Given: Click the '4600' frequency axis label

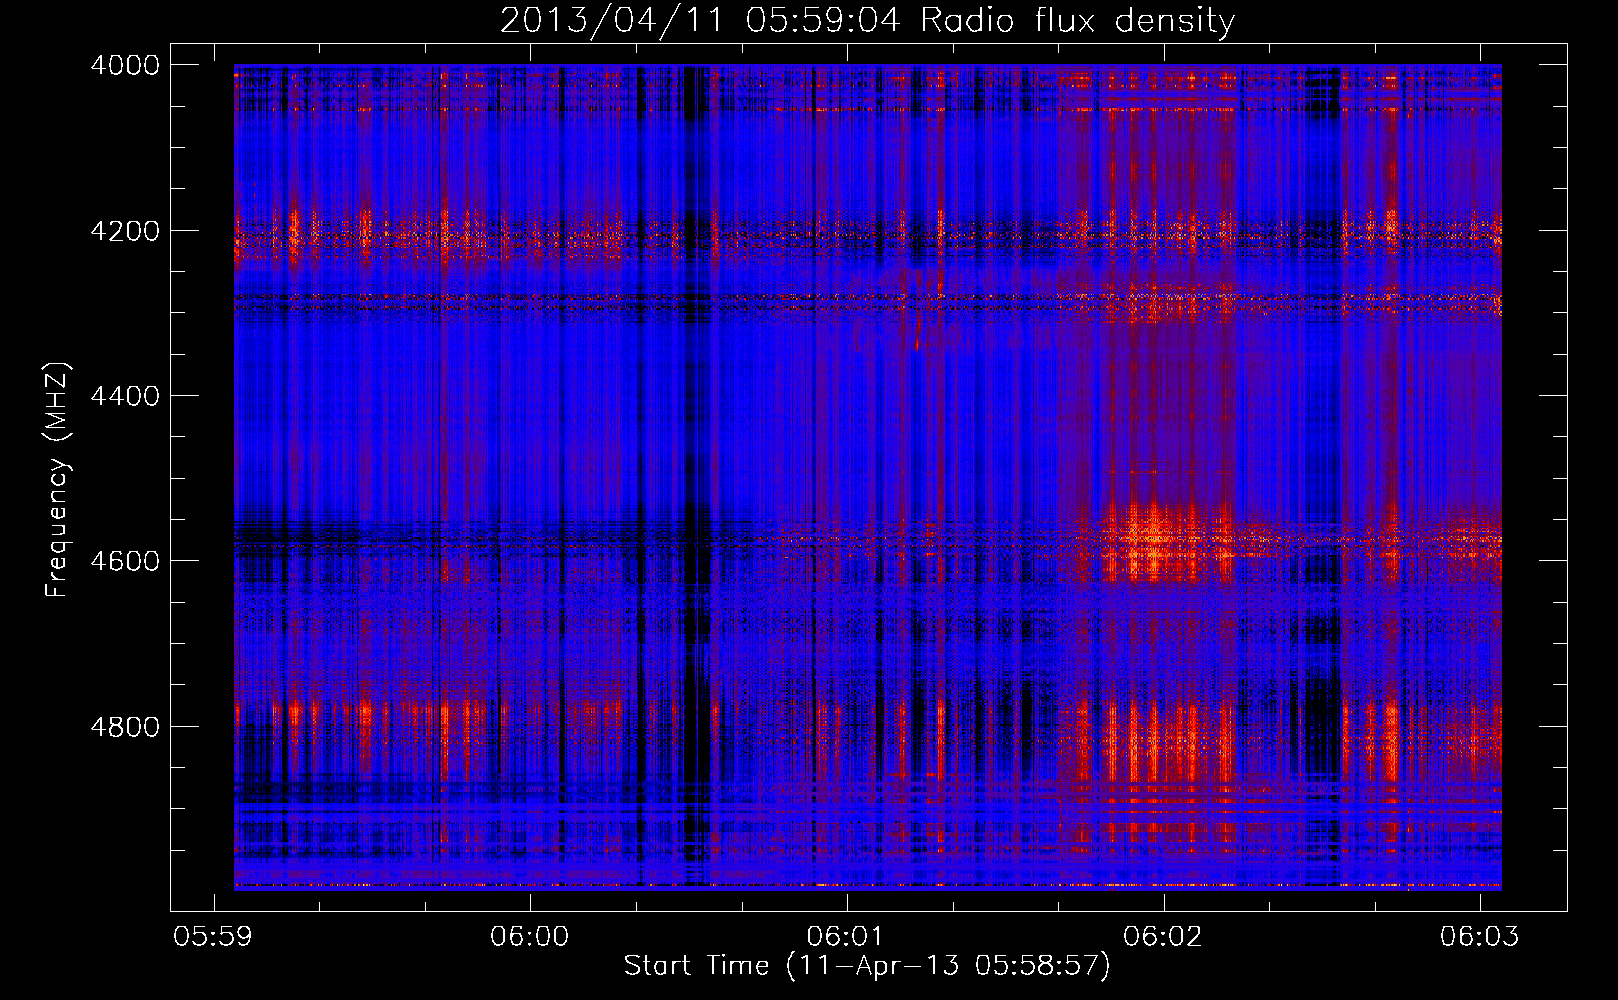Looking at the screenshot, I should pos(124,561).
